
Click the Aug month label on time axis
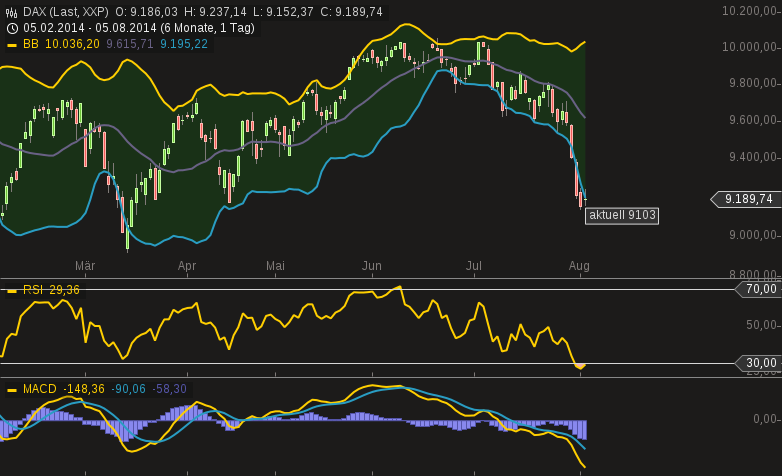click(x=579, y=266)
